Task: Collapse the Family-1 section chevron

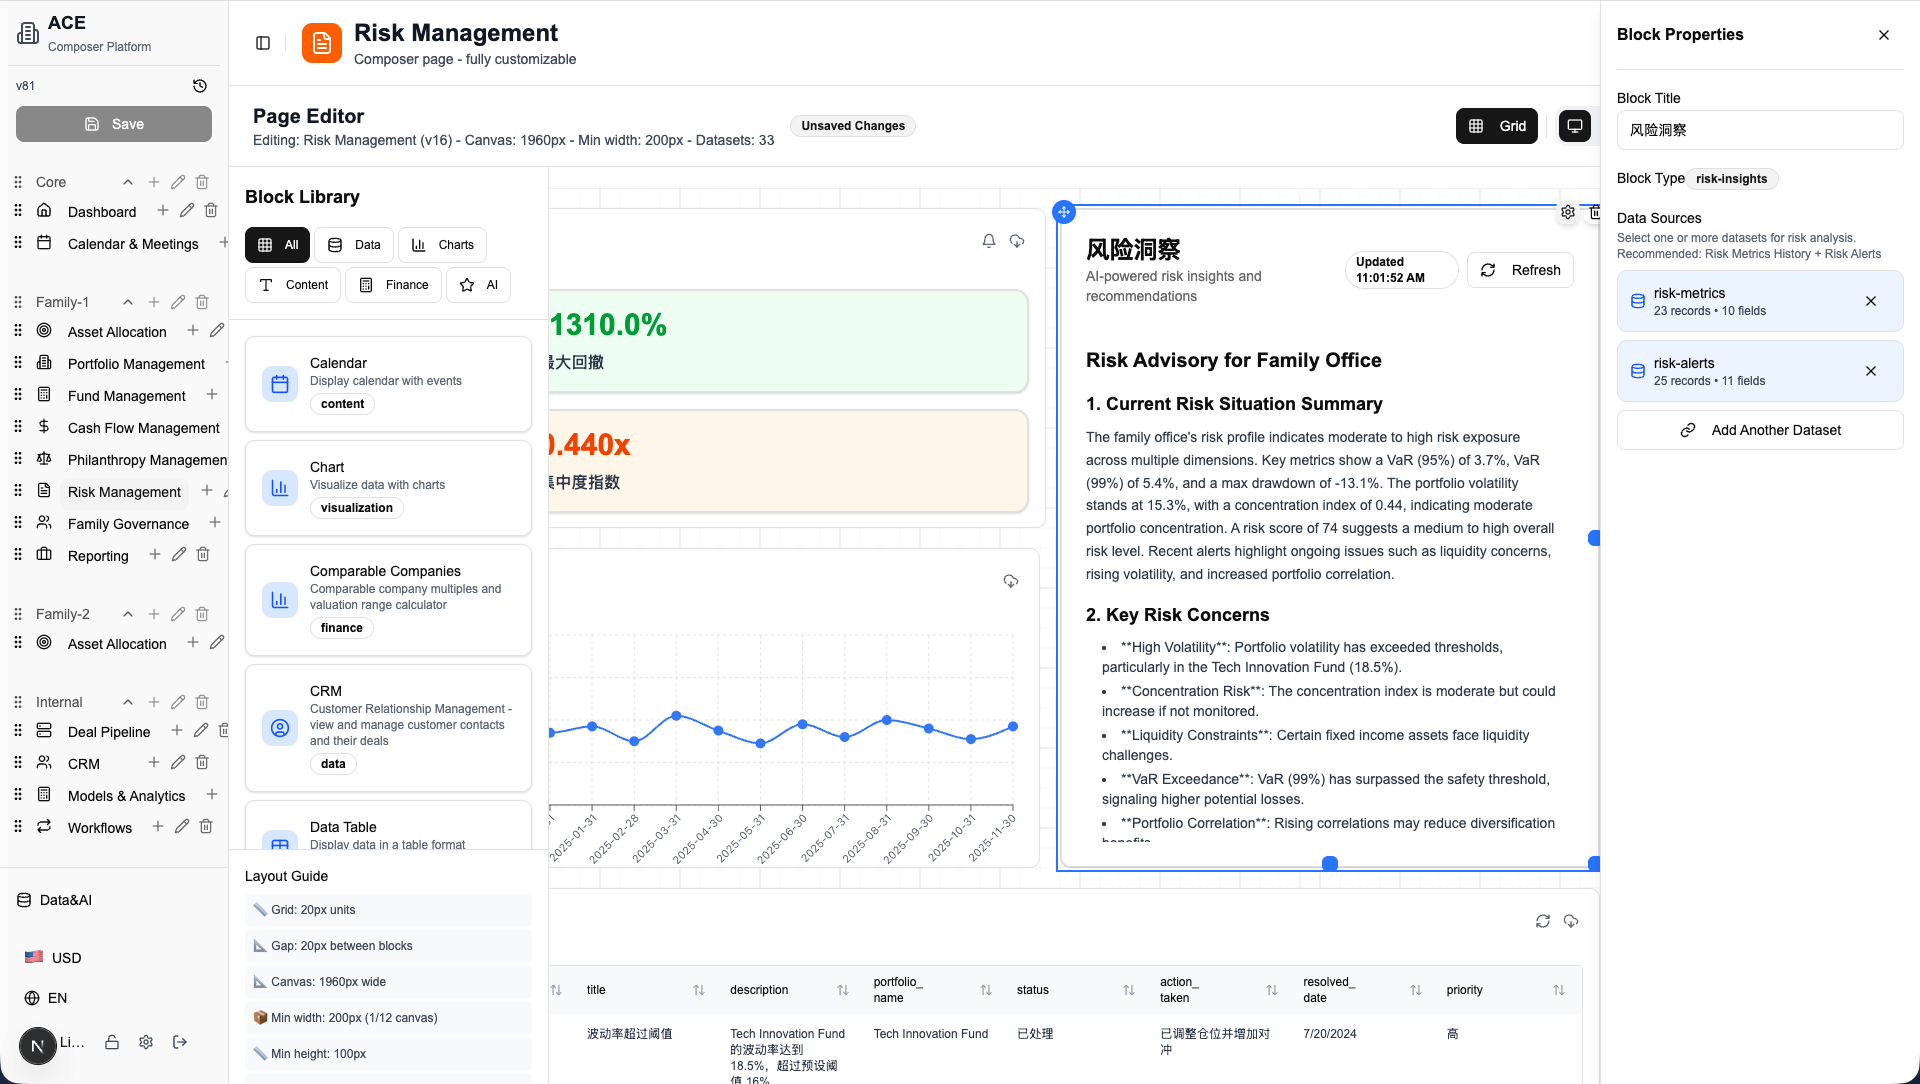Action: tap(128, 302)
